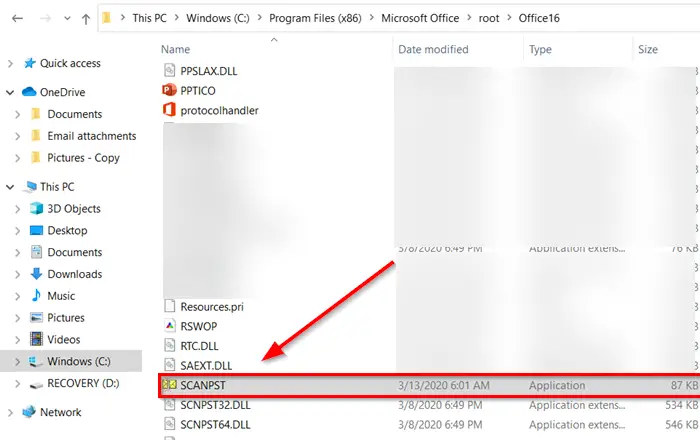This screenshot has height=440, width=700.
Task: Click SCANPST date 3/13/2020 6:01 AM
Action: pos(444,385)
